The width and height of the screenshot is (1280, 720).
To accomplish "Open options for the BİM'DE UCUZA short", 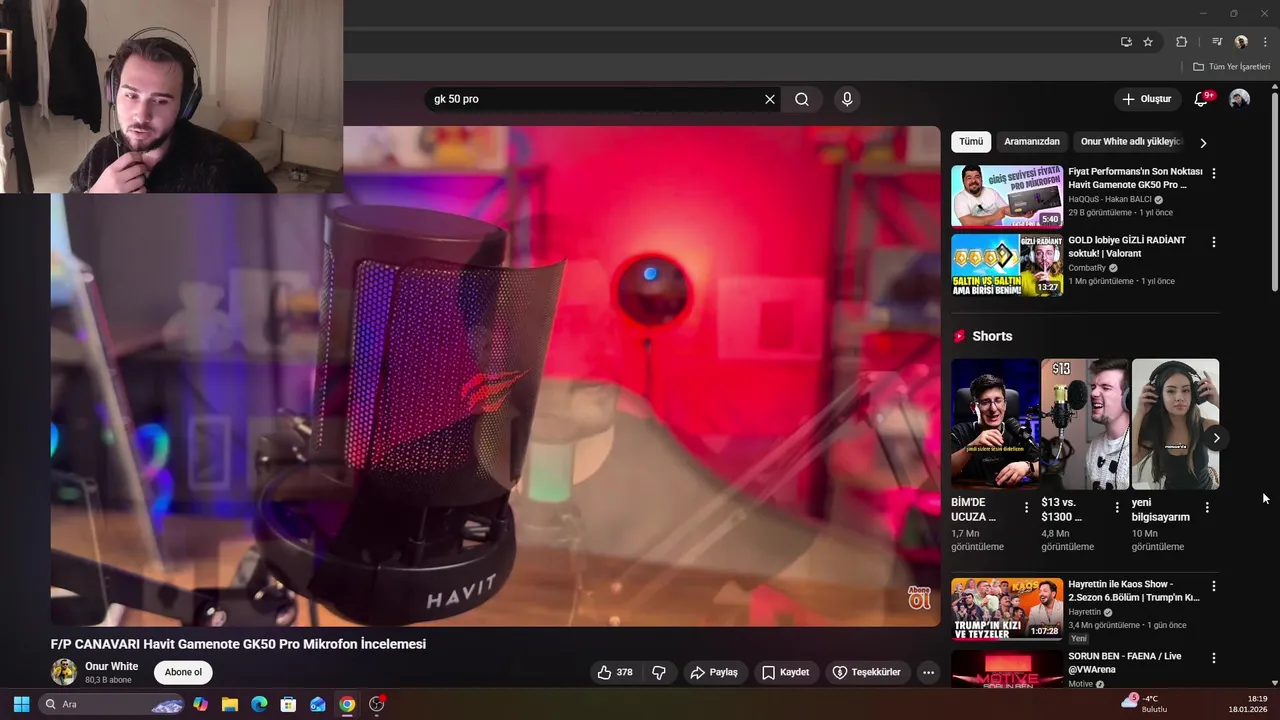I will 1026,508.
